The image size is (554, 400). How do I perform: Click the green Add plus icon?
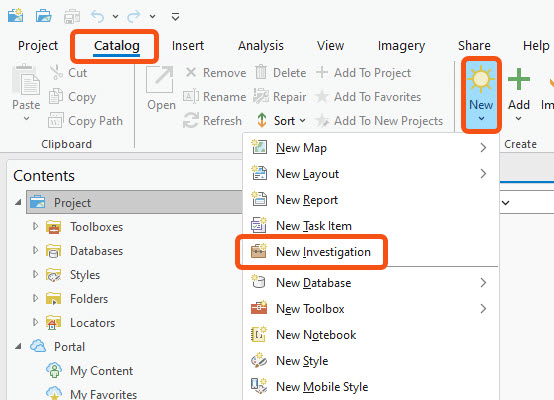pyautogui.click(x=519, y=79)
